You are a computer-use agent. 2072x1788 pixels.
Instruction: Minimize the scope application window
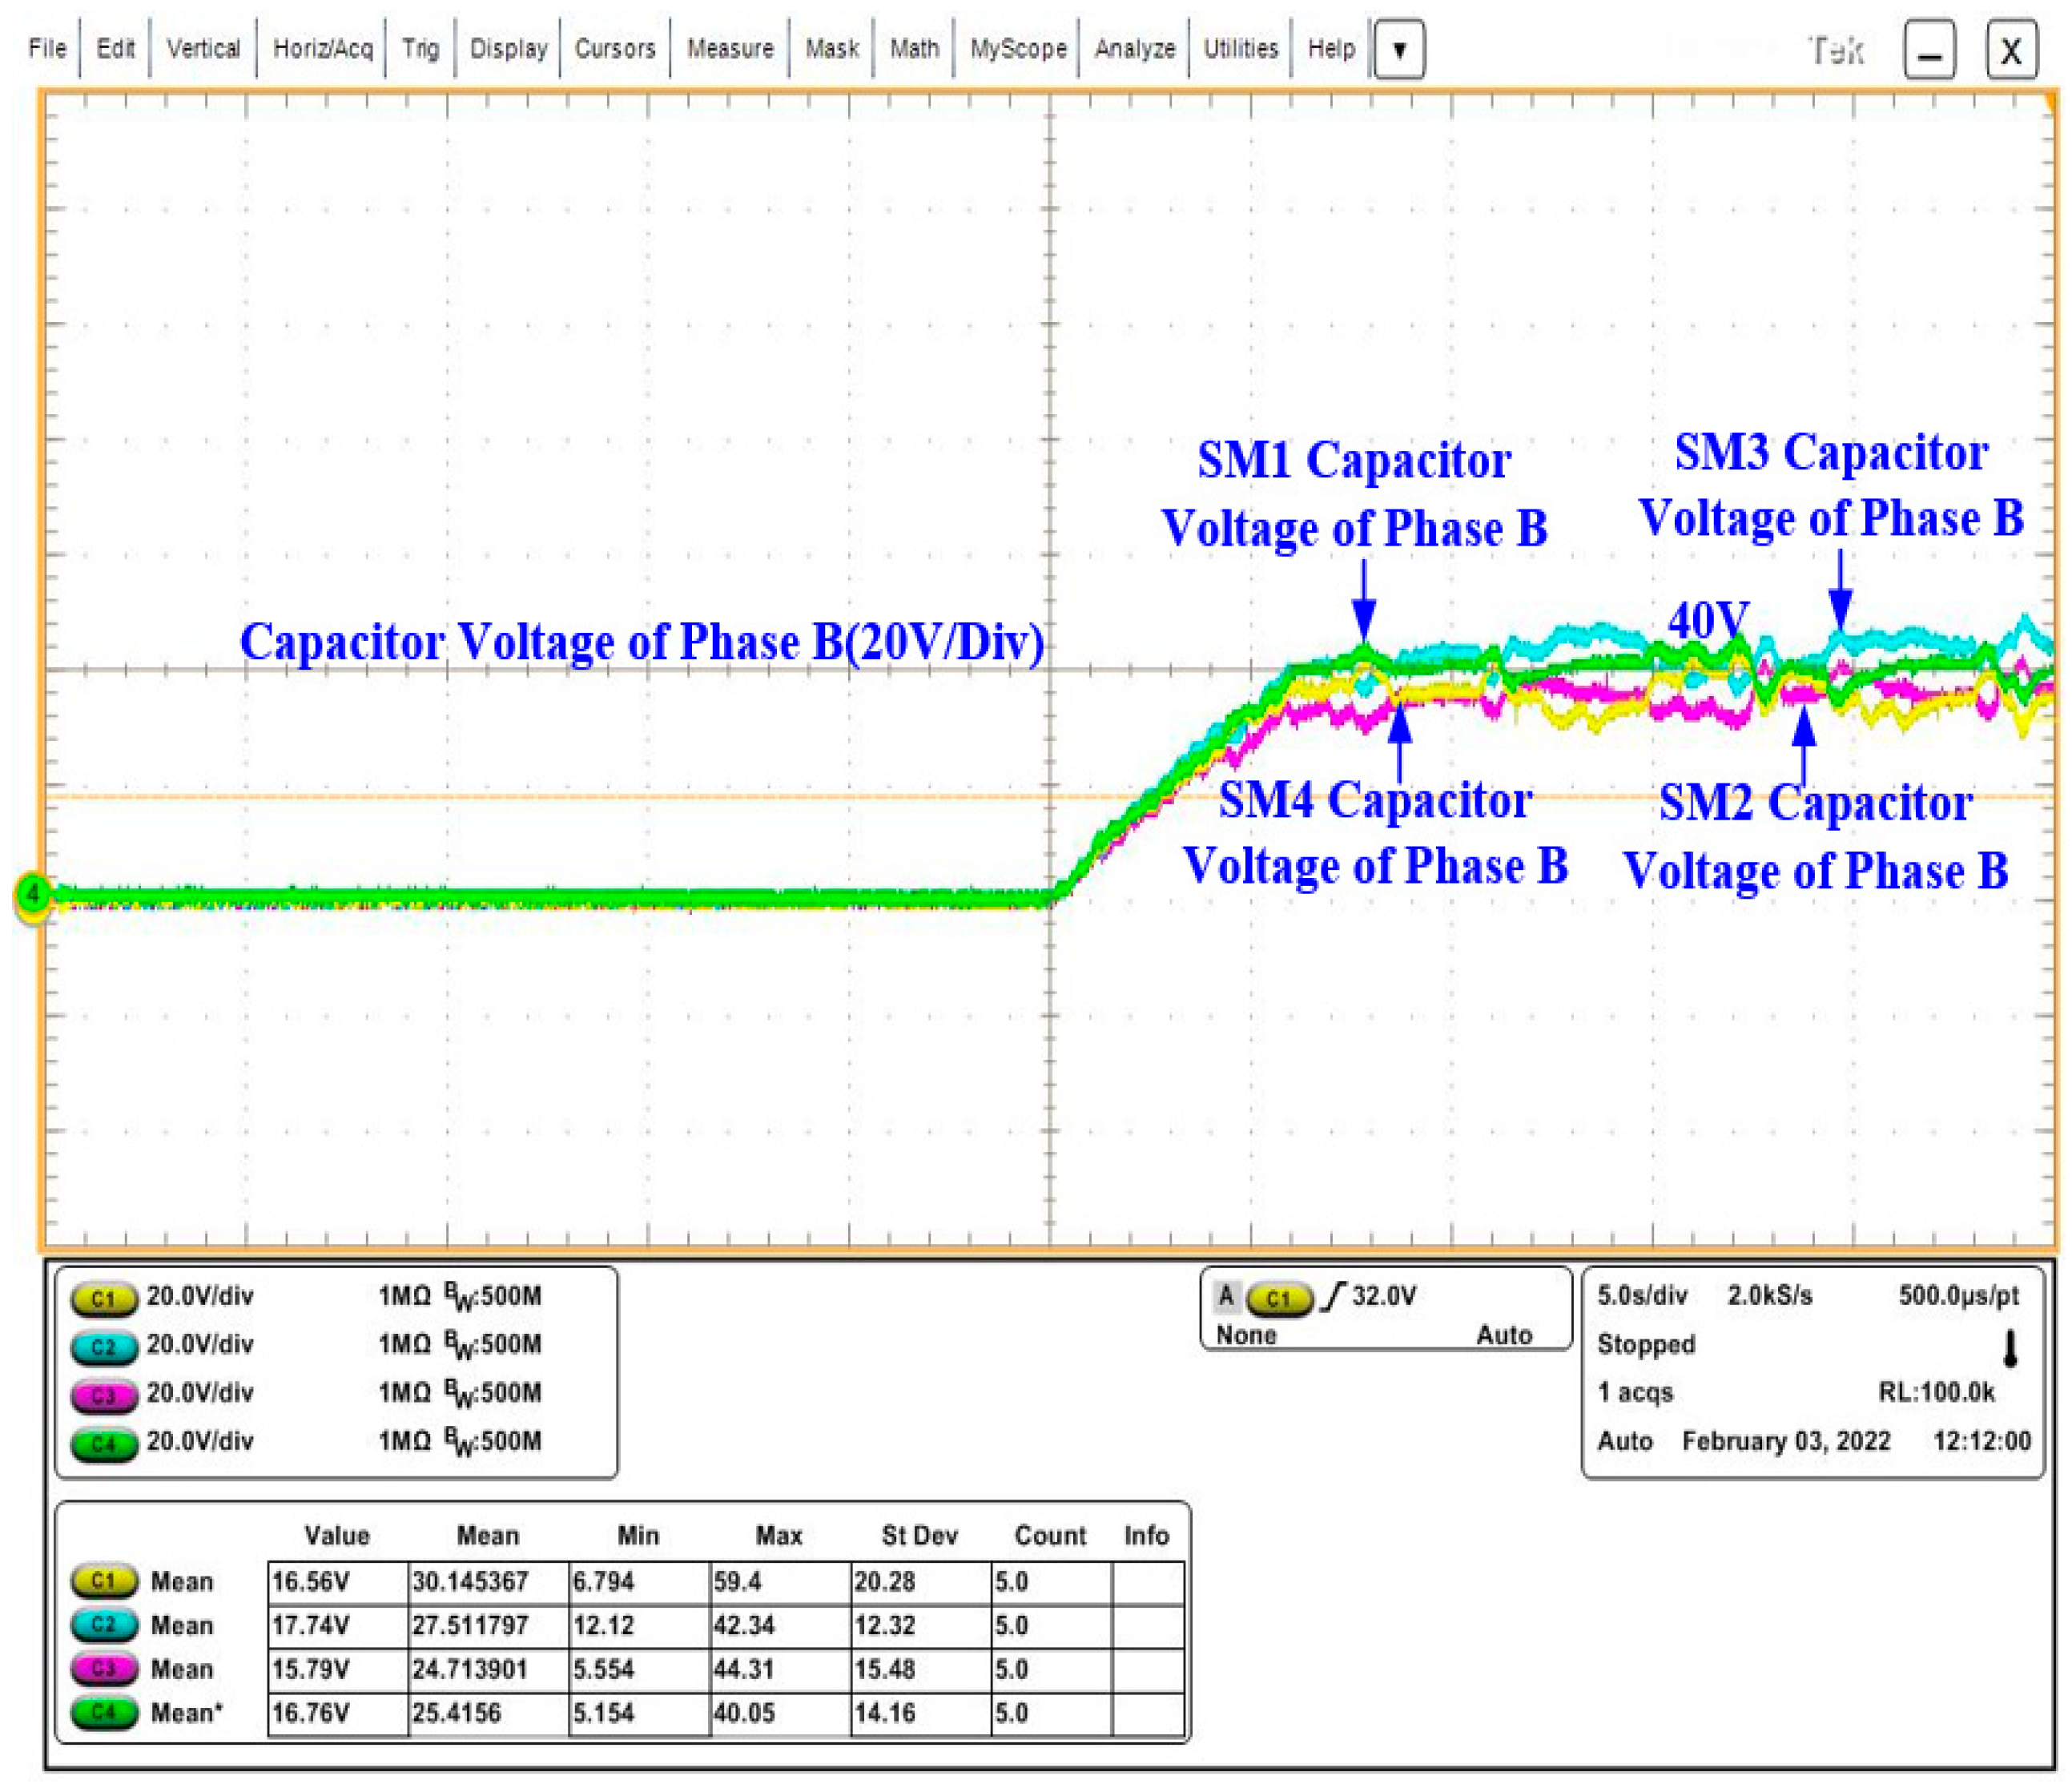tap(1929, 50)
